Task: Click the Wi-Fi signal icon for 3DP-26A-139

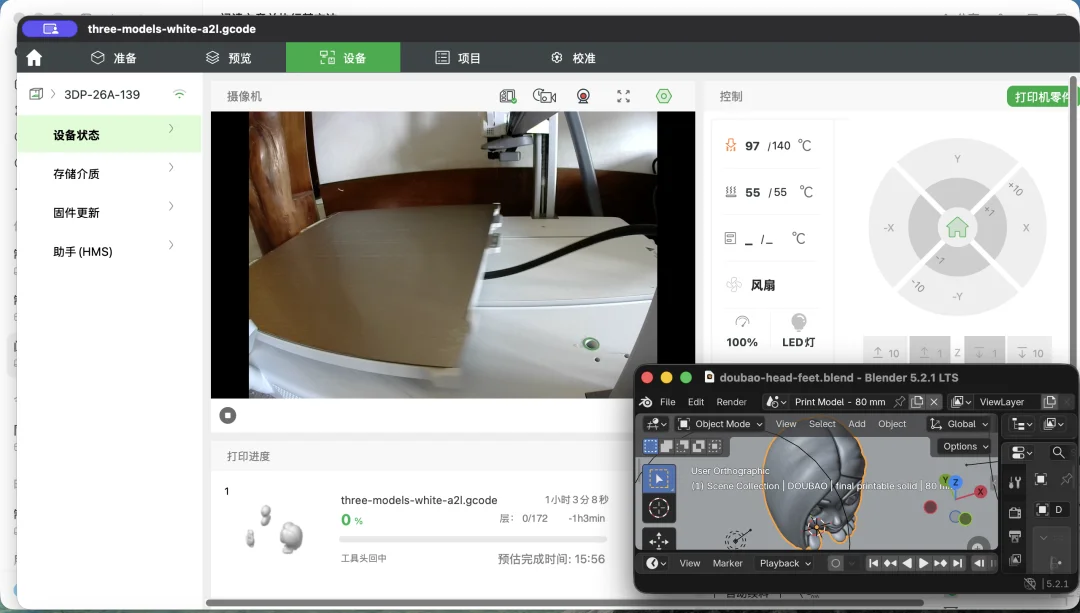Action: 179,94
